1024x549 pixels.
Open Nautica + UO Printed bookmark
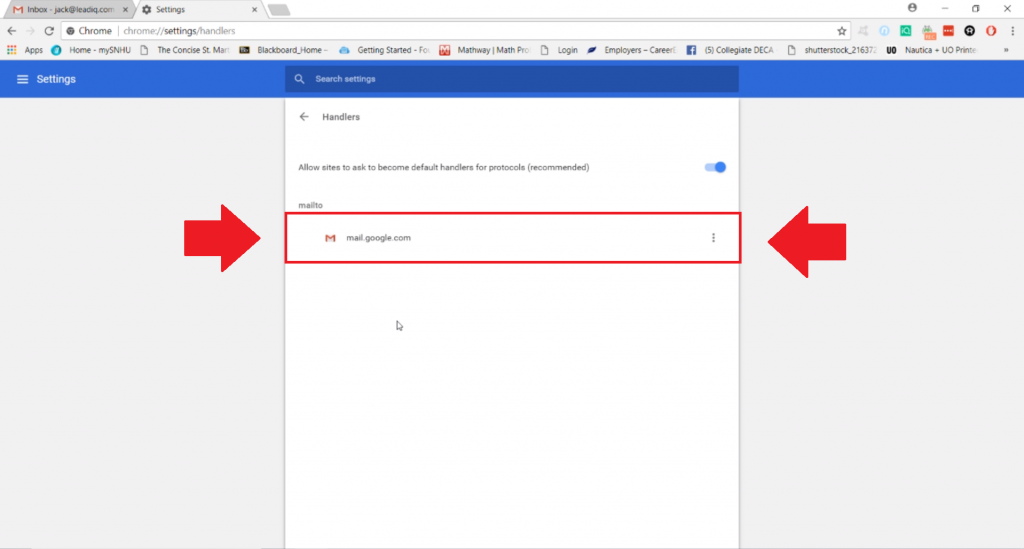[x=931, y=50]
